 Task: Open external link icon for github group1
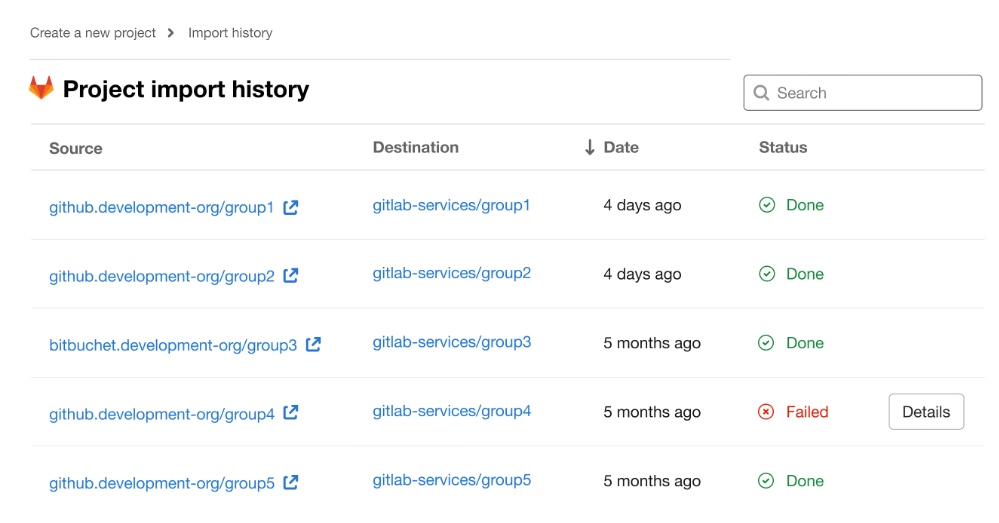coord(290,208)
